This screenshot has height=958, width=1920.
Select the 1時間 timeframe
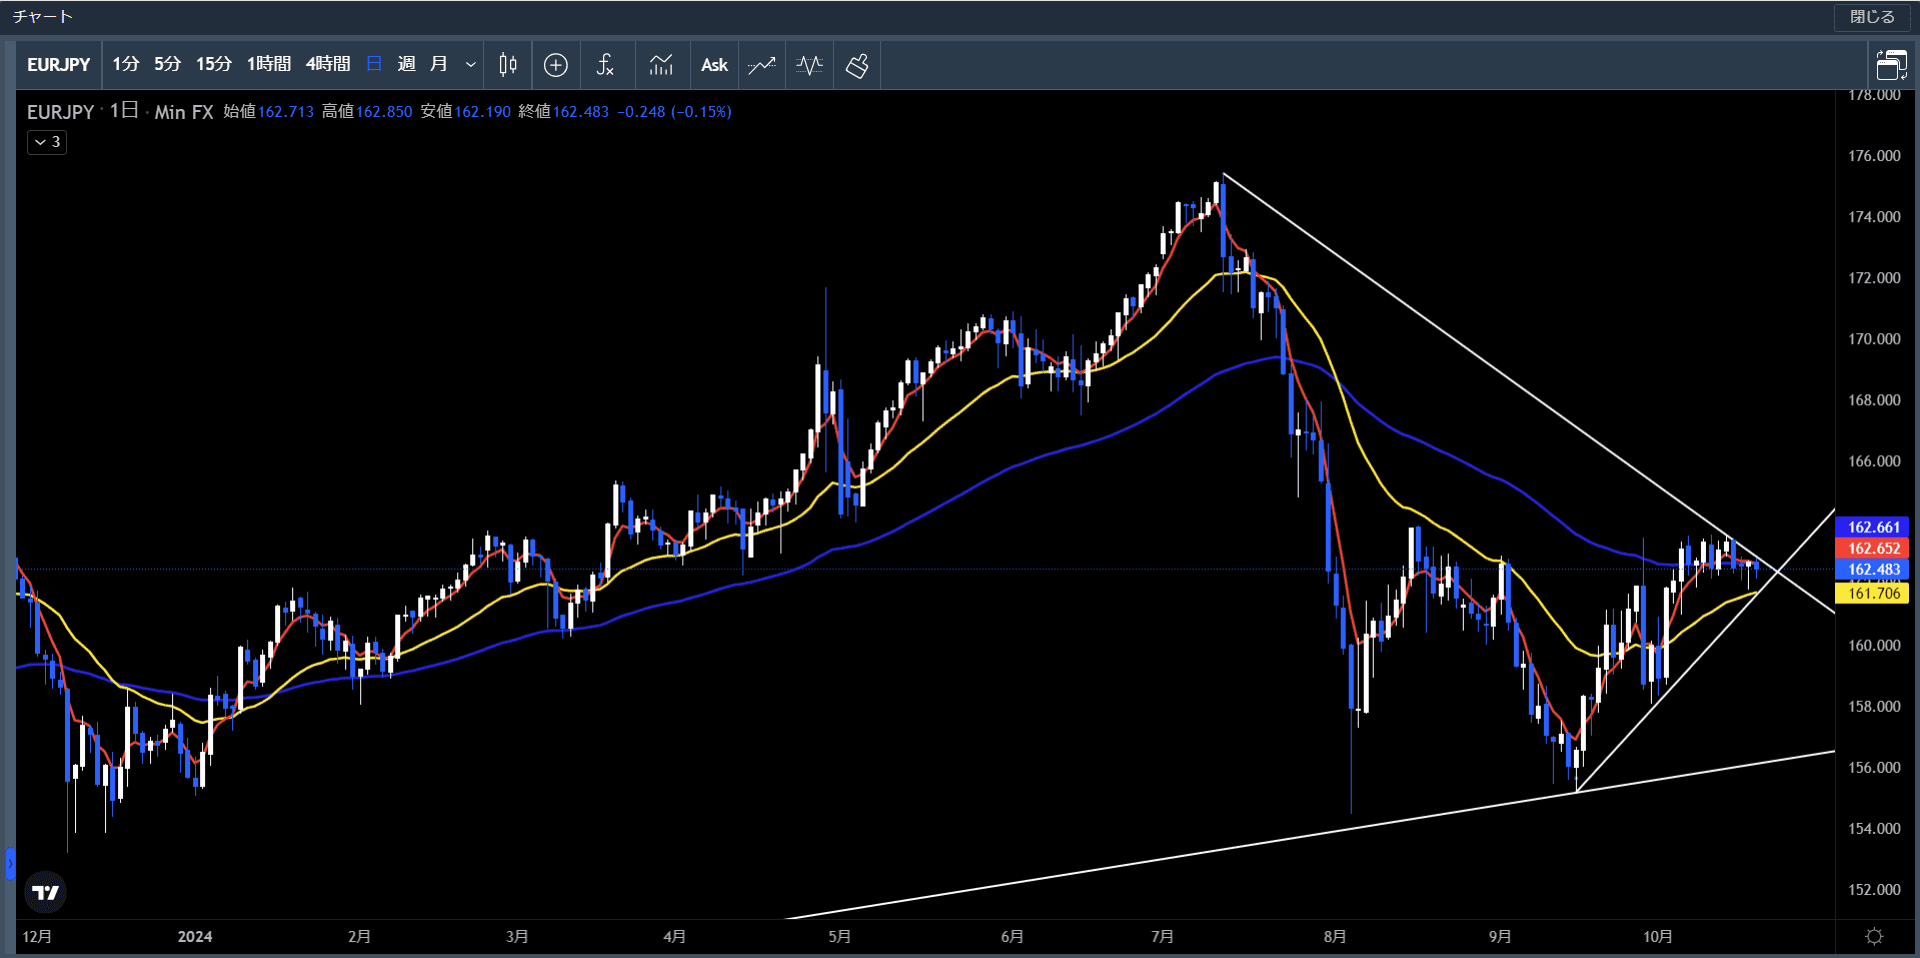click(x=269, y=65)
